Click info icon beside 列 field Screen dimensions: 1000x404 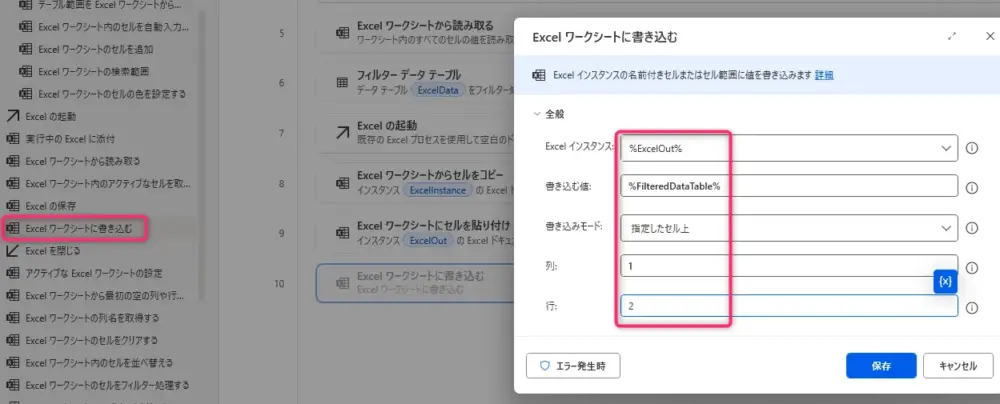pyautogui.click(x=971, y=267)
